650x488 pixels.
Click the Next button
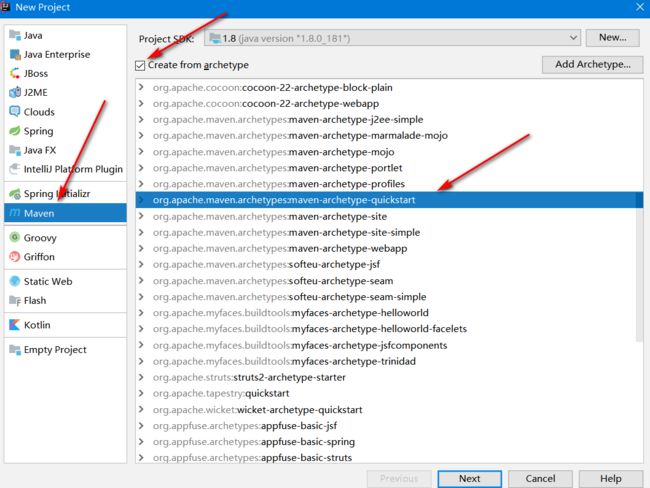(469, 478)
